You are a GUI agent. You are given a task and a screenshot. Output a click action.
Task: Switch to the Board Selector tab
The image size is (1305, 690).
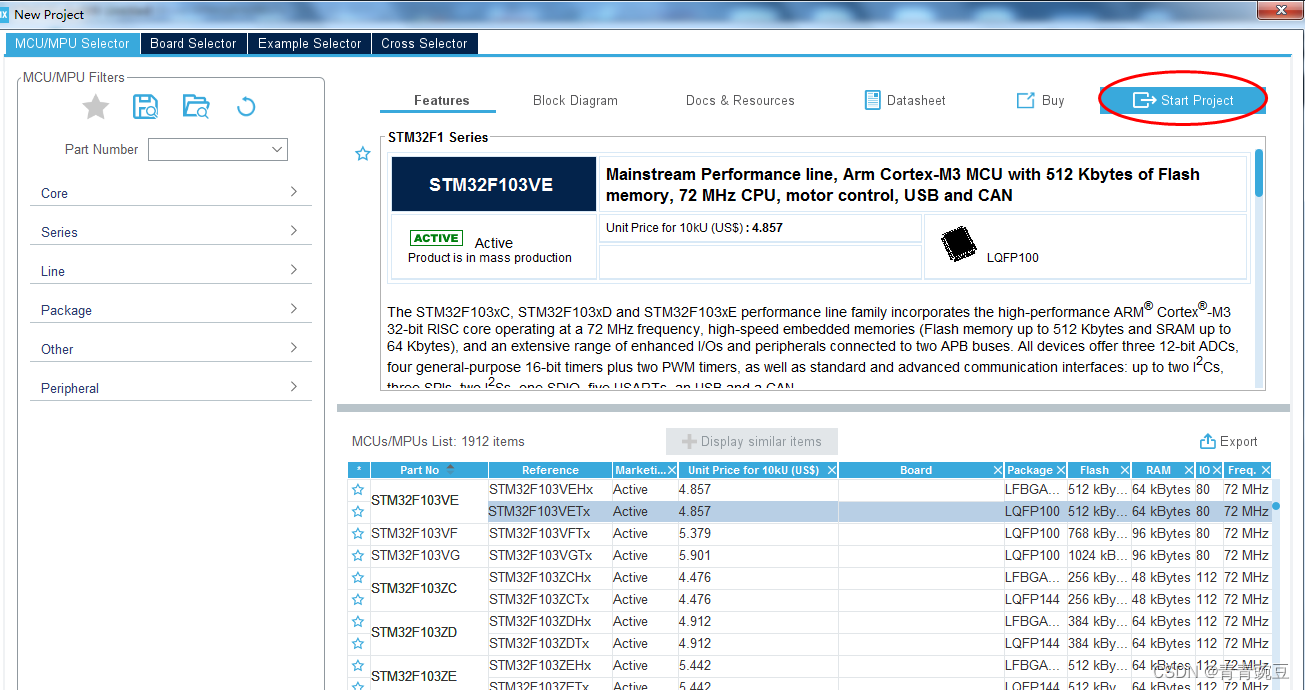tap(193, 44)
